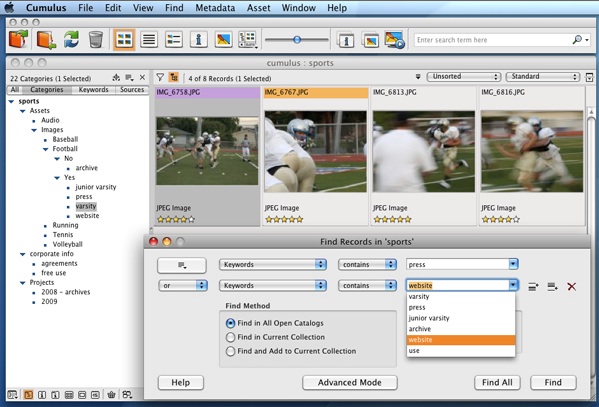The height and width of the screenshot is (407, 599).
Task: Open the press value combo box arrow
Action: [x=513, y=264]
